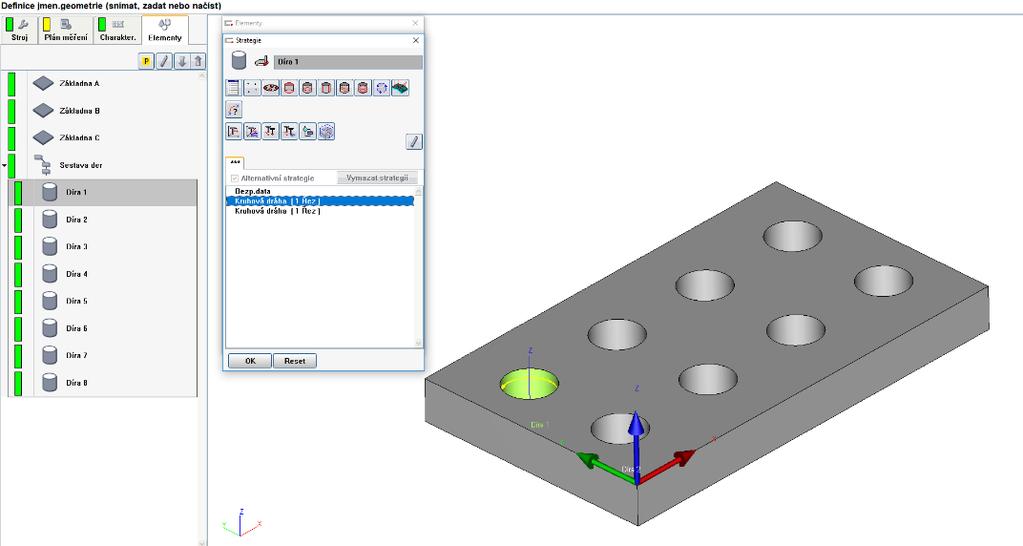Select the unhighlighted Kruhová dráha (1 Řez) entry

(x=320, y=211)
